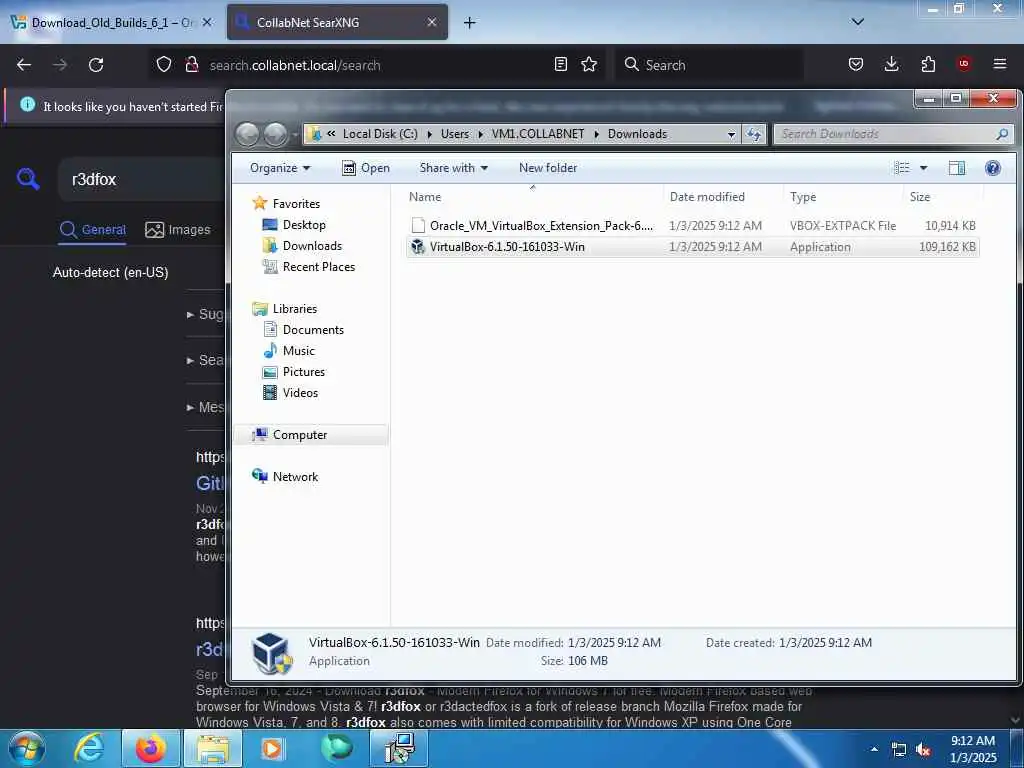Close the CollabNet SearXNG tab
Screen dimensions: 1024x768
pos(432,22)
